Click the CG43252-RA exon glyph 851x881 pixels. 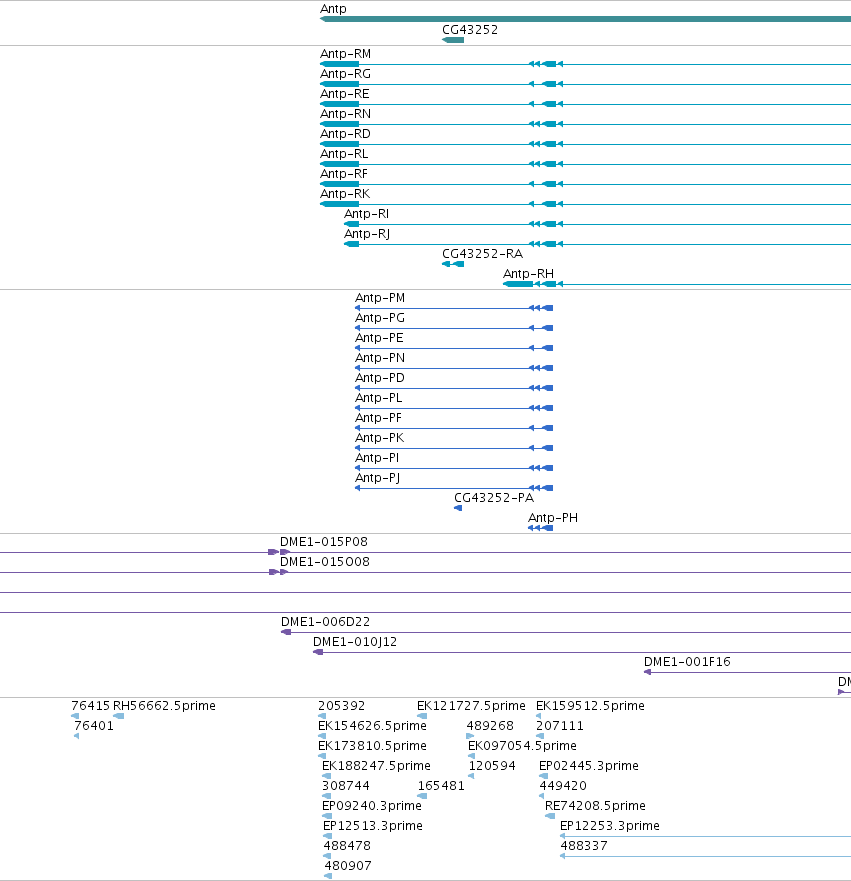click(453, 264)
